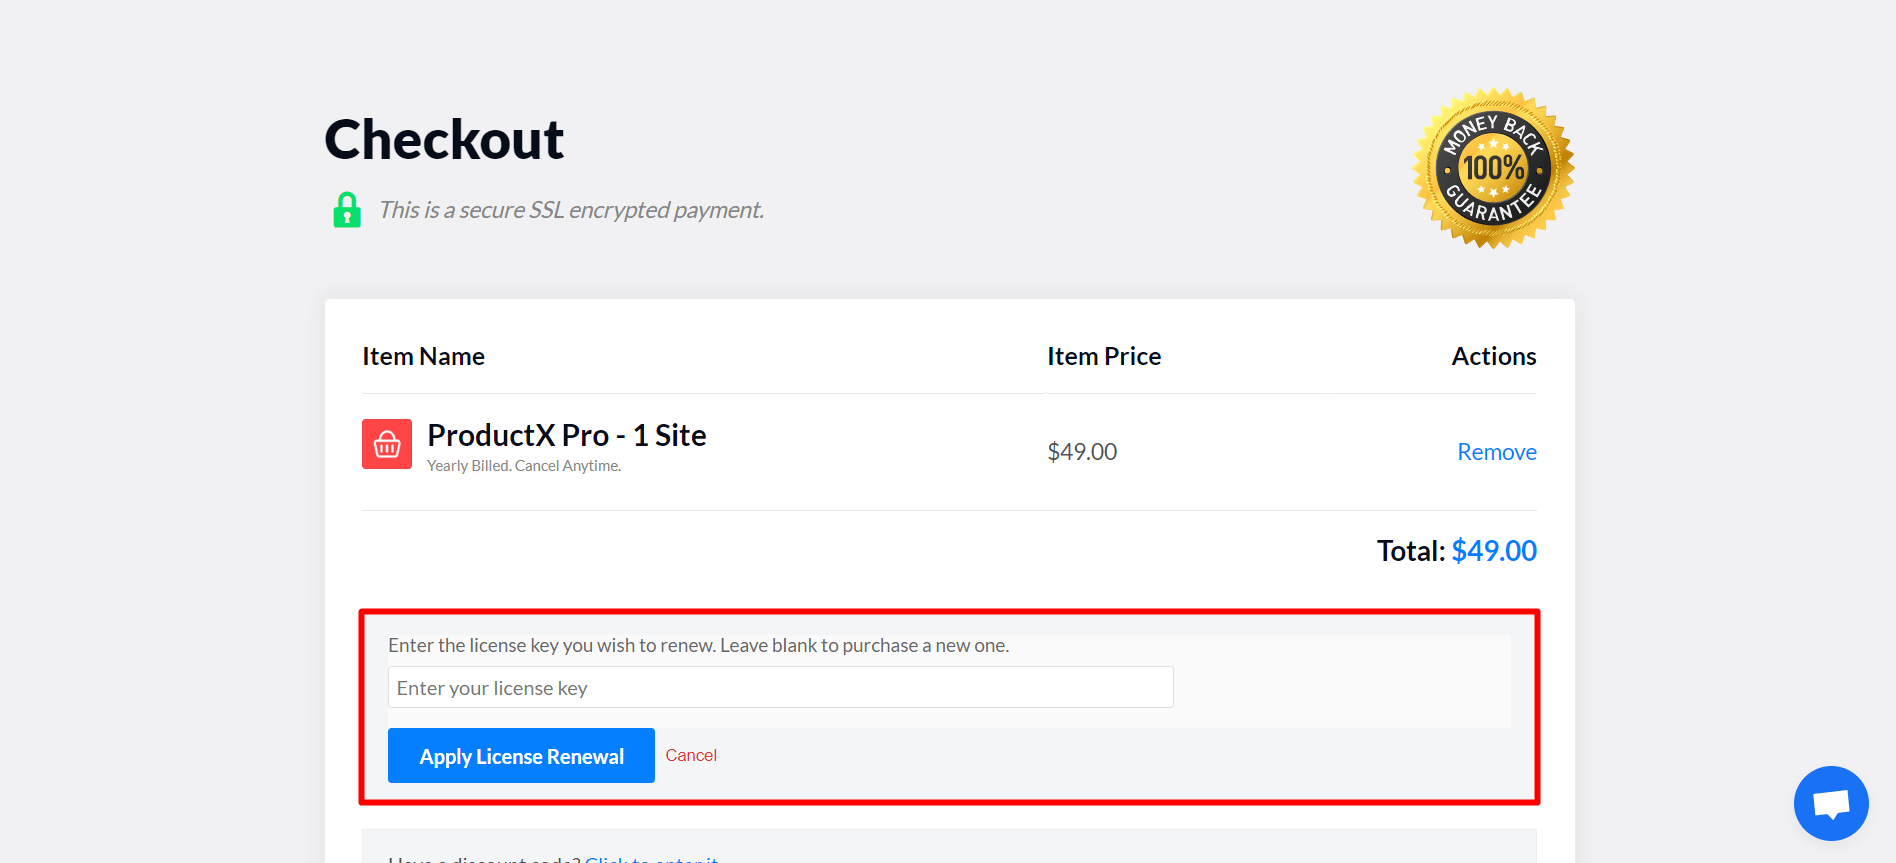Click the green SSL padlock icon
The height and width of the screenshot is (863, 1896).
pyautogui.click(x=347, y=210)
